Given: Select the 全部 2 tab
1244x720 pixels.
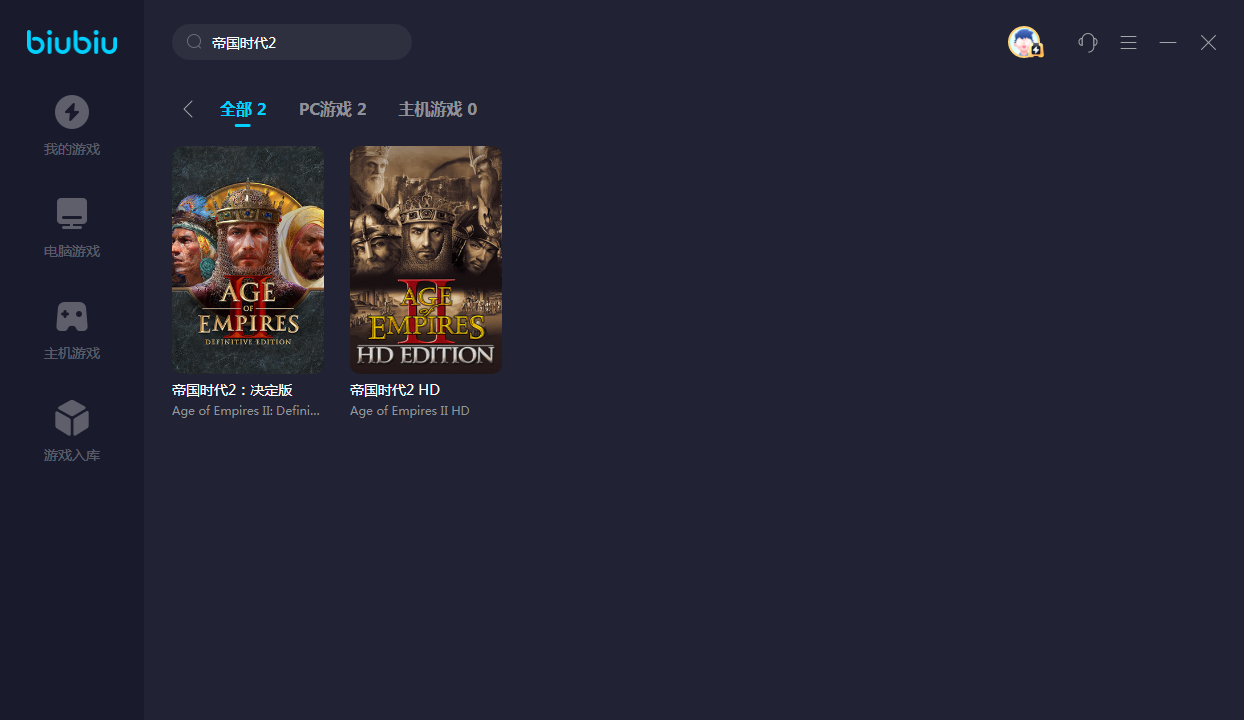Looking at the screenshot, I should coord(243,109).
